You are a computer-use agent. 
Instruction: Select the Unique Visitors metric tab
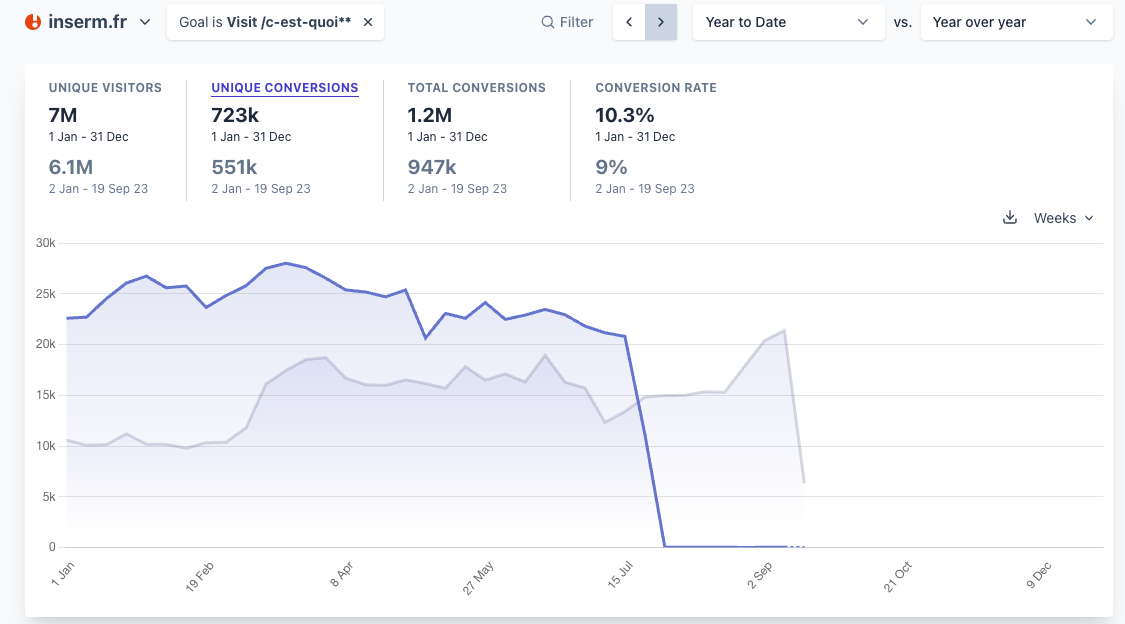(105, 88)
